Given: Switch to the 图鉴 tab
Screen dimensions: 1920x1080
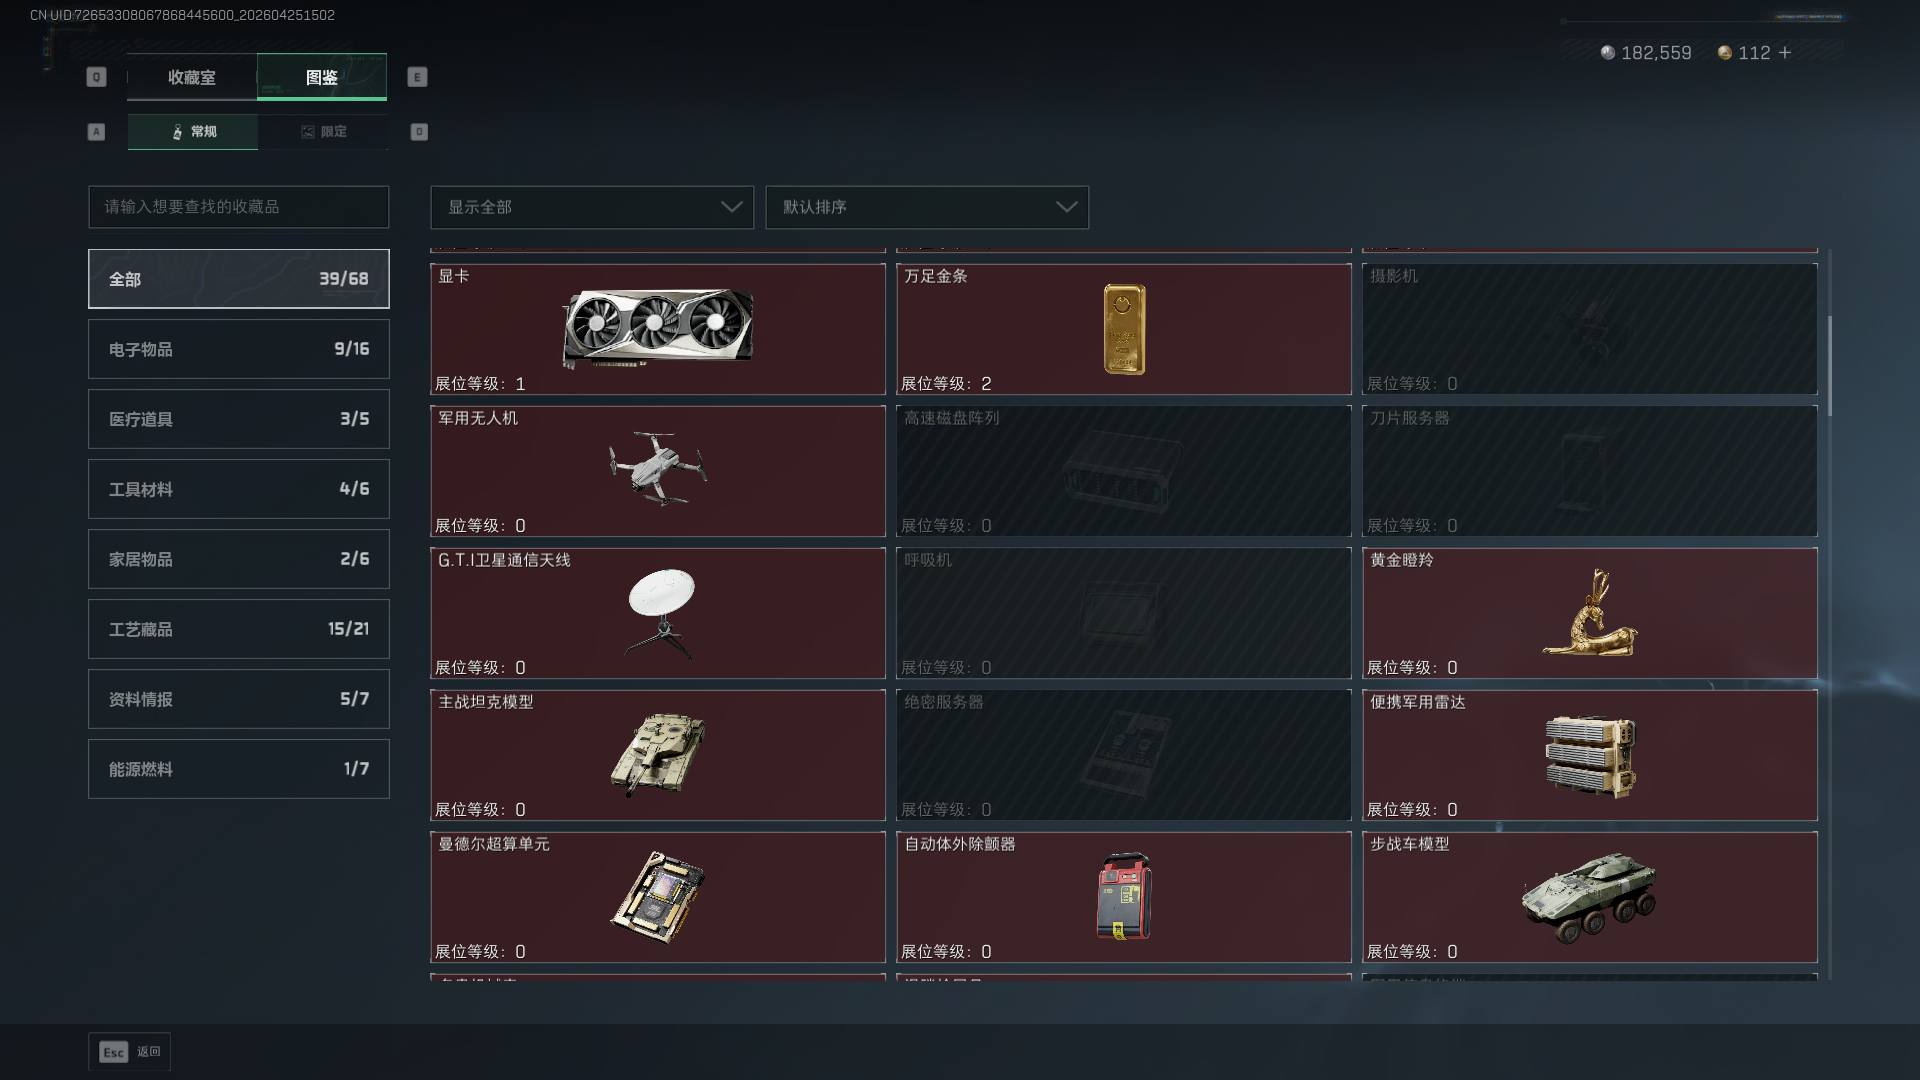Looking at the screenshot, I should tap(322, 77).
